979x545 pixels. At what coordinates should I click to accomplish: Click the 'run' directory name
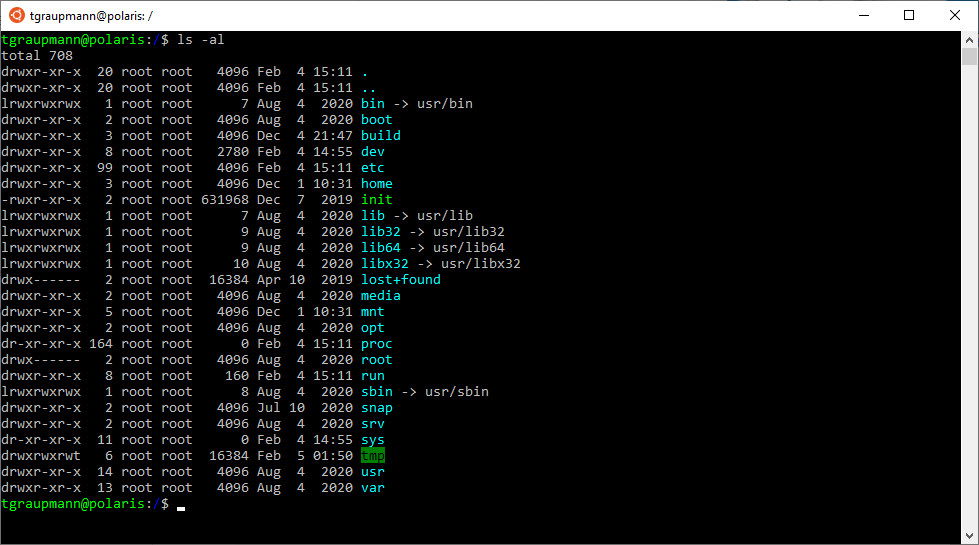point(373,376)
